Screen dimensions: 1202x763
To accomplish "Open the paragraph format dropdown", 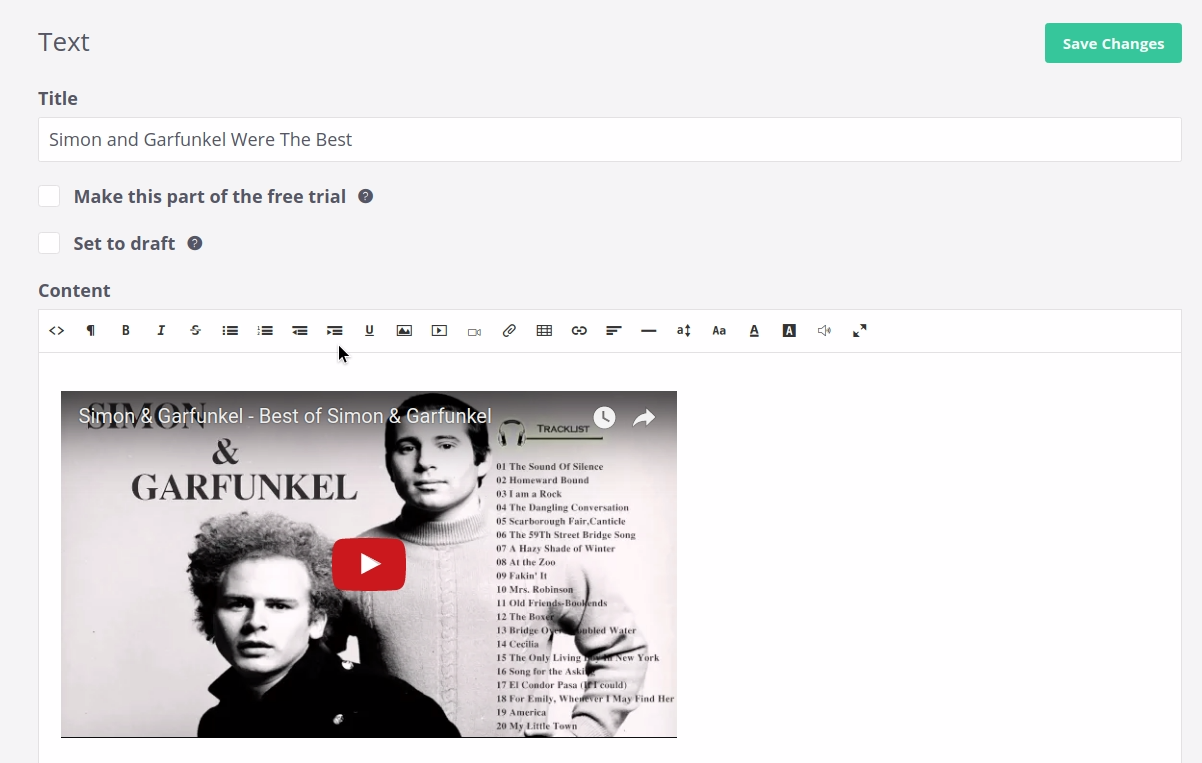I will [91, 331].
